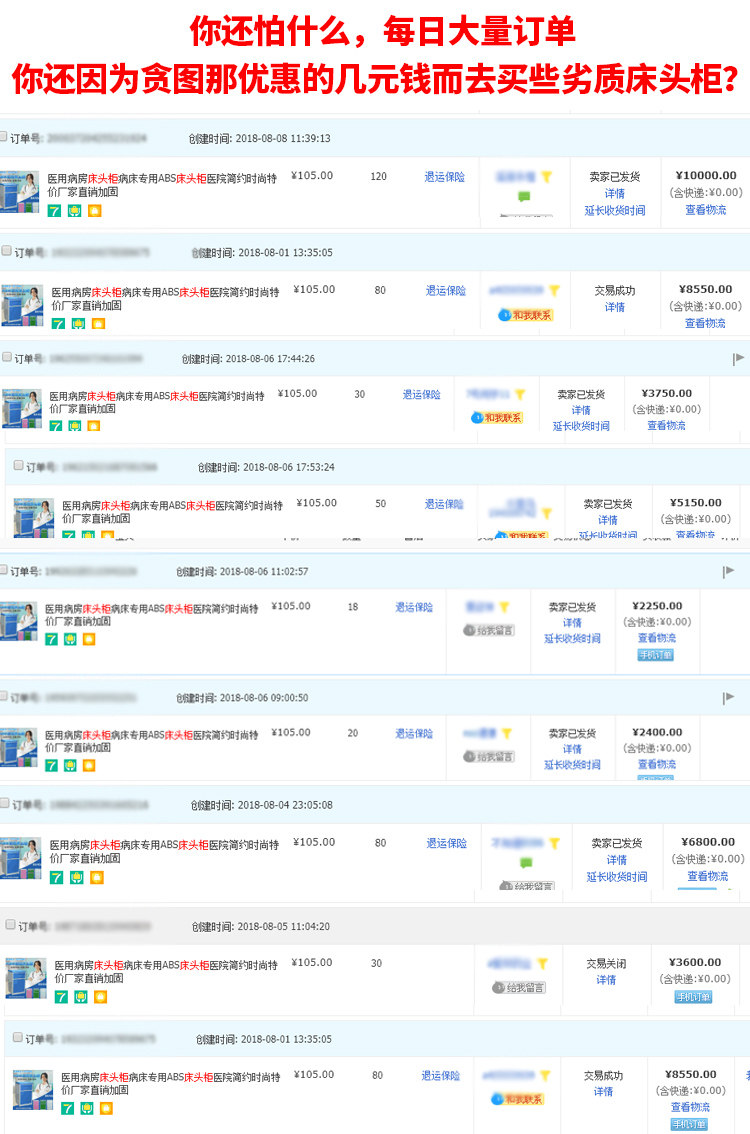Open 退运保险 link in the ¥10000.00 order

(444, 176)
